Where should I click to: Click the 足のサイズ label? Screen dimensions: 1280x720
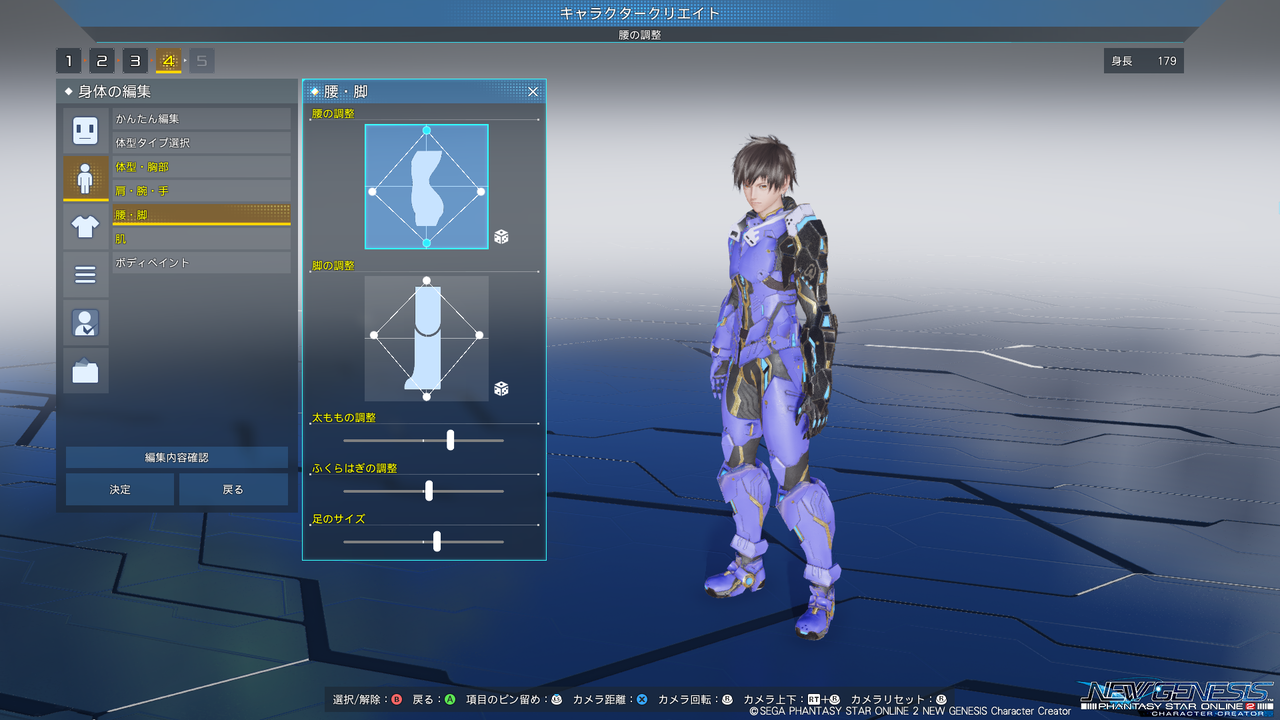(x=339, y=519)
